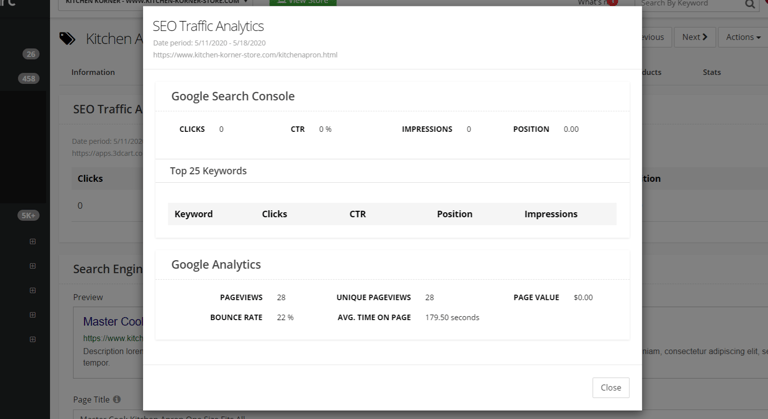The height and width of the screenshot is (419, 768).
Task: Sort keywords by Impressions column header
Action: (550, 214)
